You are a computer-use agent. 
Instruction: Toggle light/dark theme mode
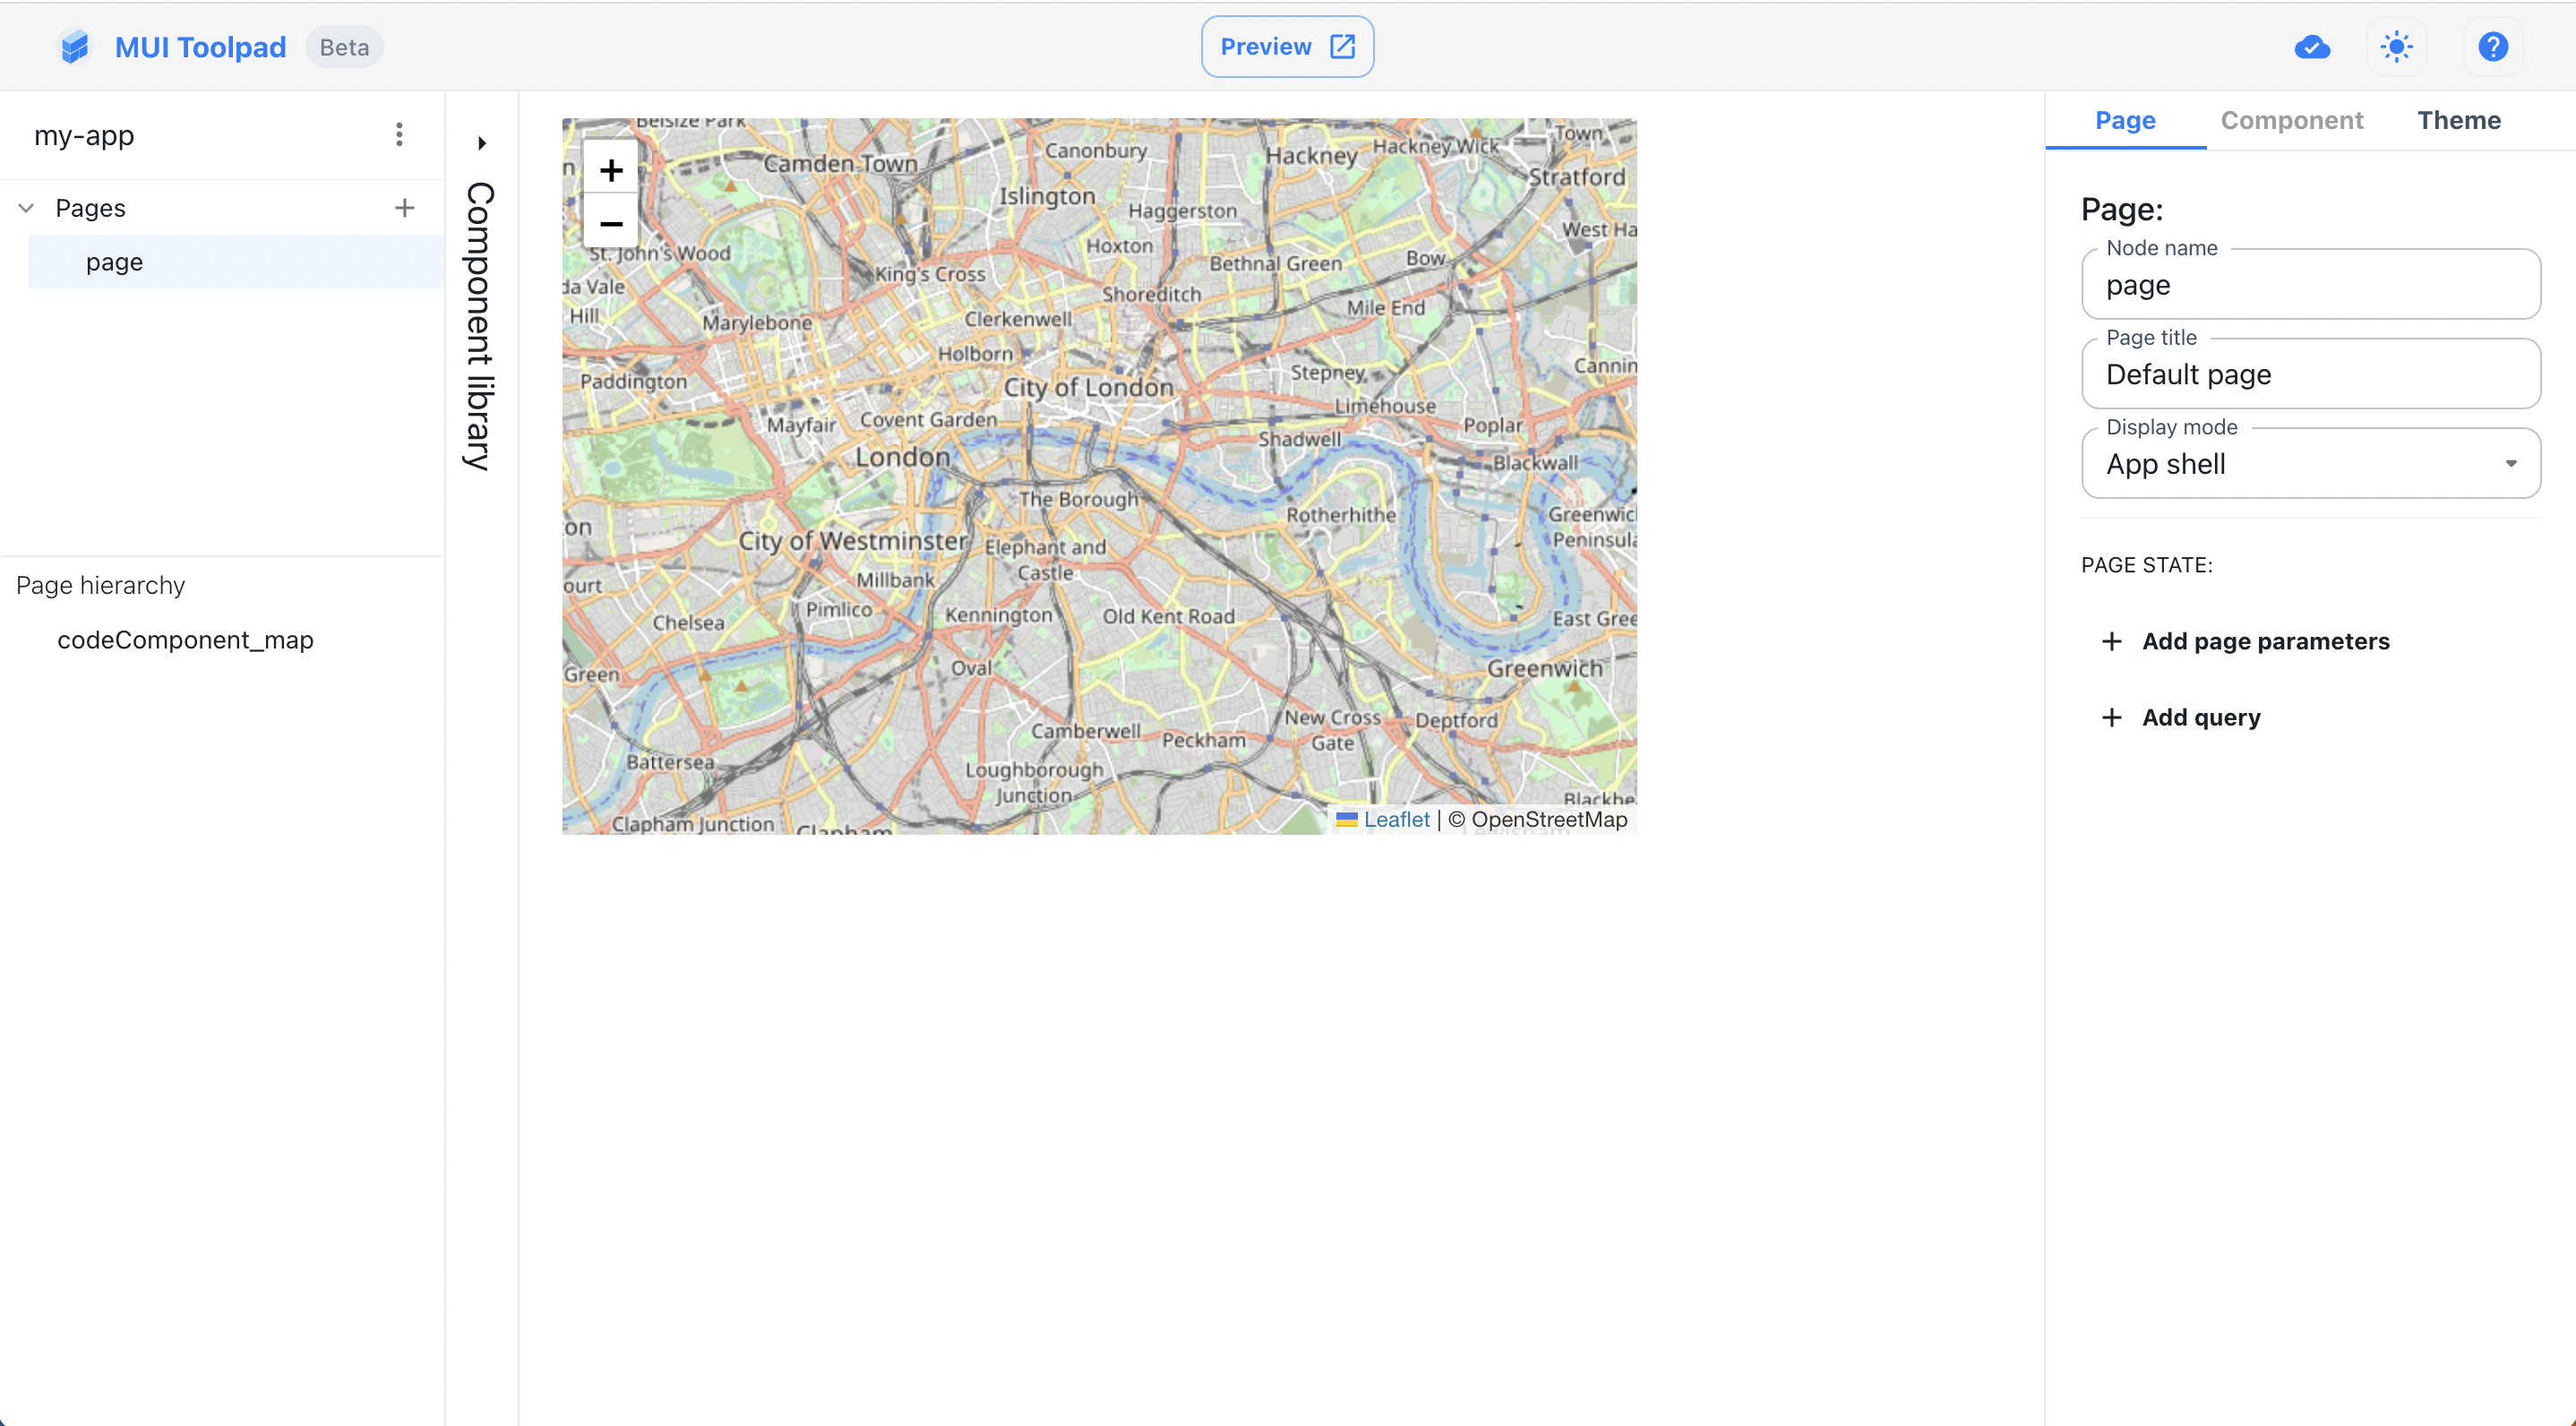pos(2397,46)
